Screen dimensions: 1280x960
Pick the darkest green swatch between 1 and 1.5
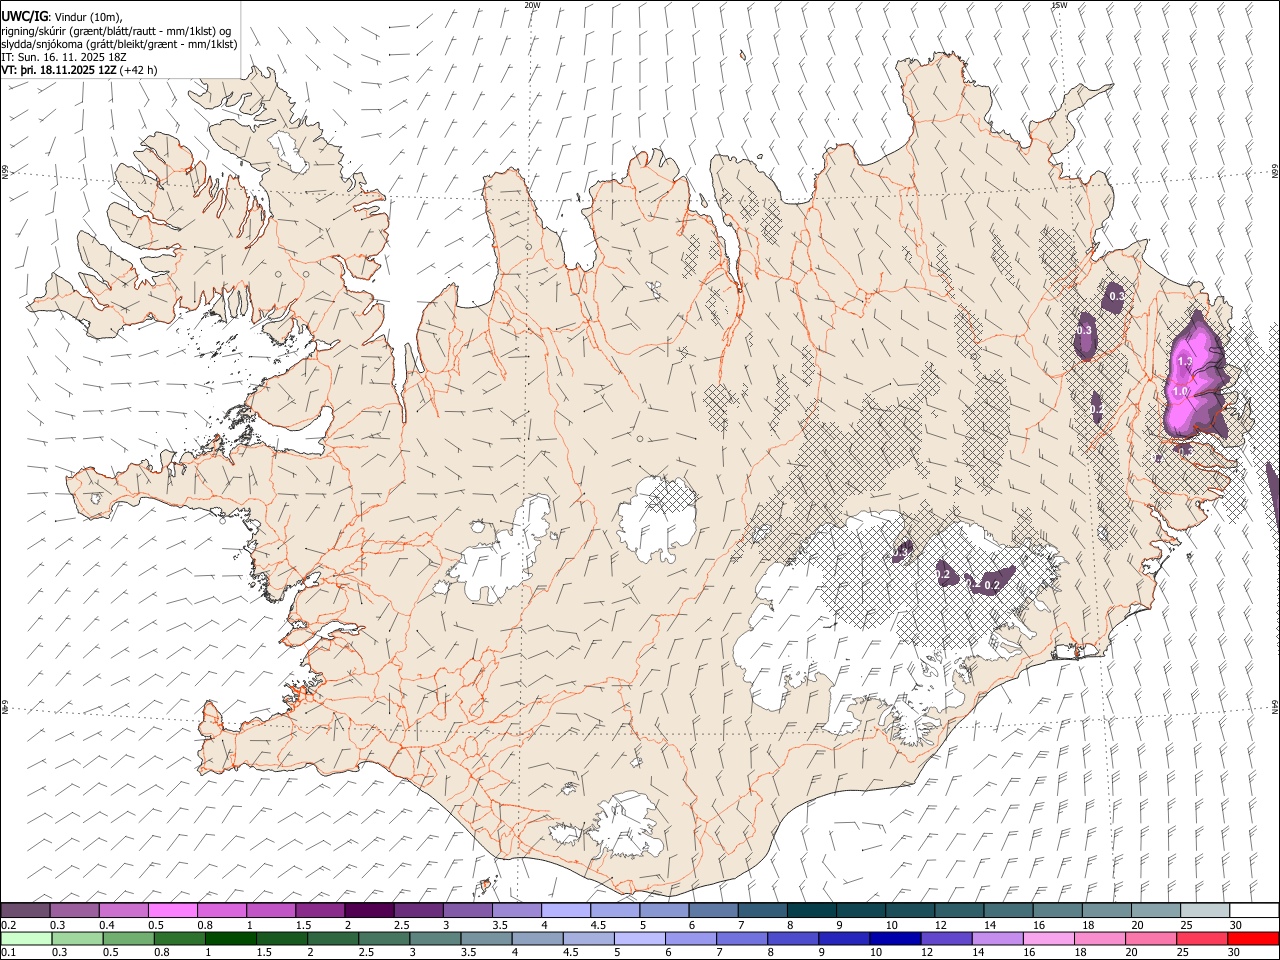tap(230, 938)
